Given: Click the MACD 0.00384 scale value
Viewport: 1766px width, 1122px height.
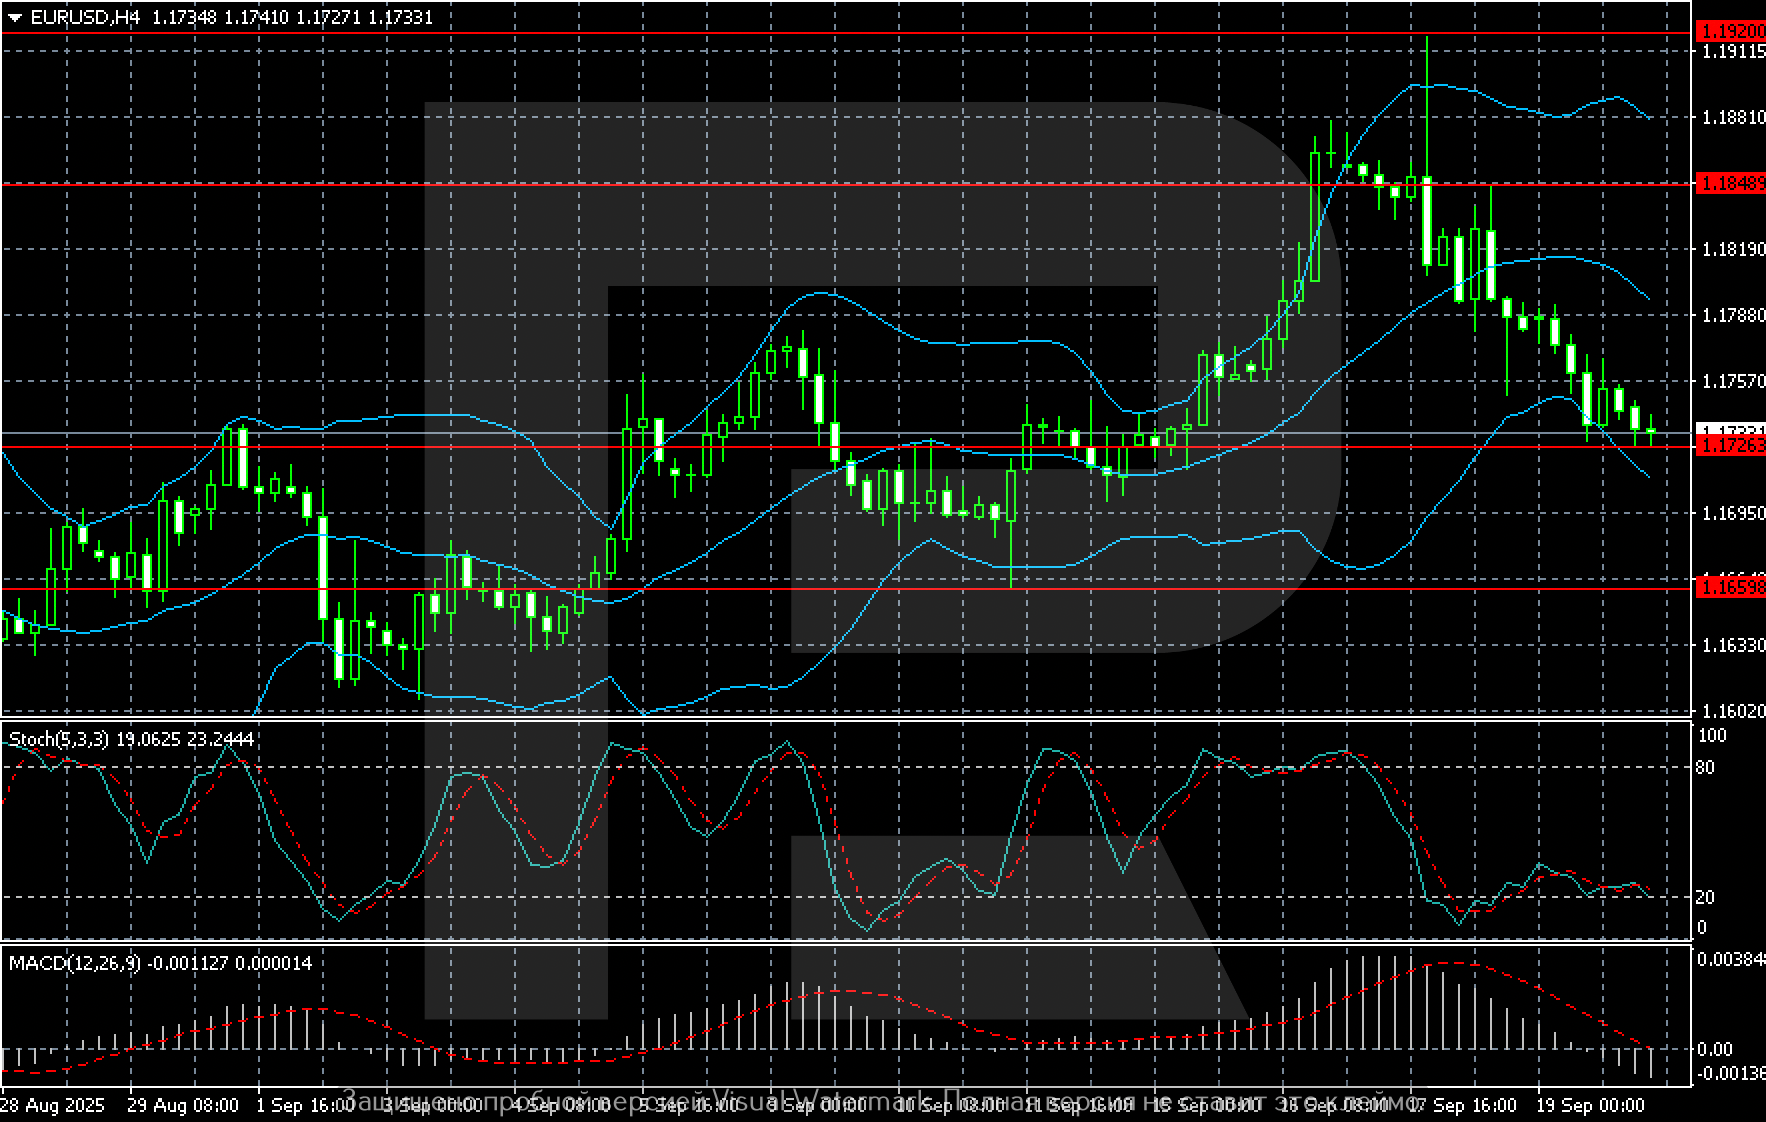Looking at the screenshot, I should click(1730, 959).
